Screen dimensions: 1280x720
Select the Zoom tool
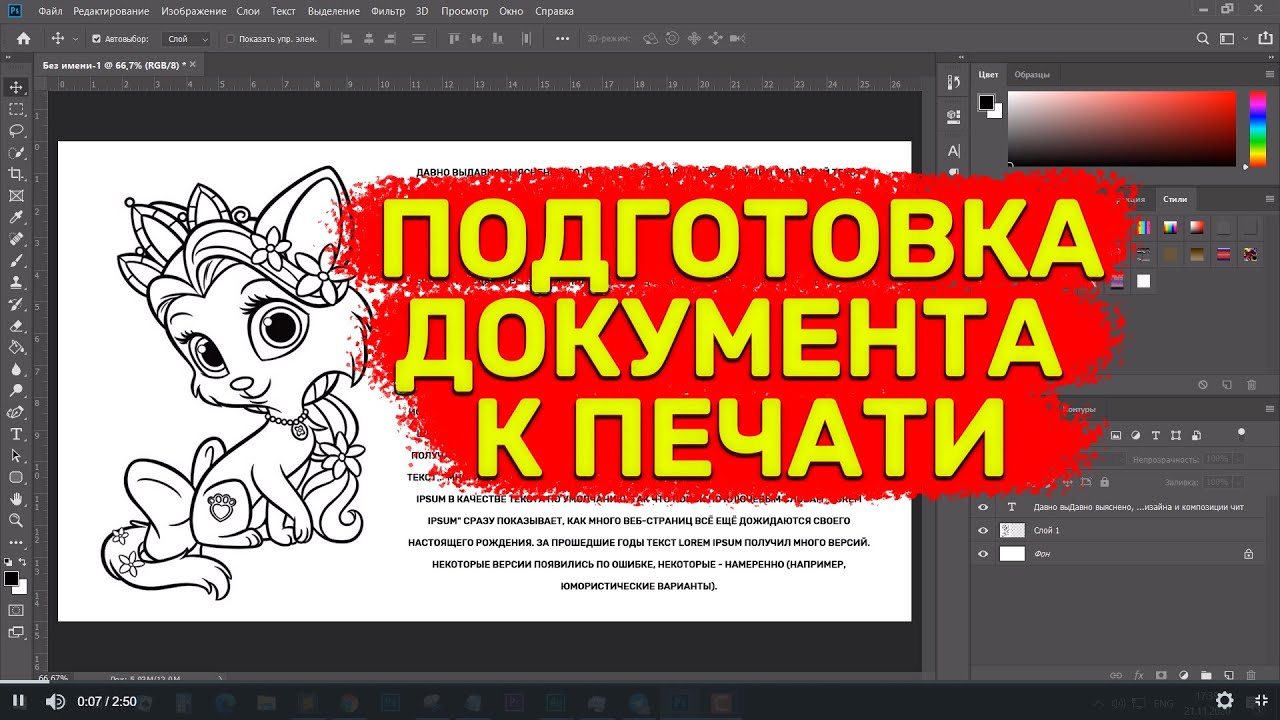[x=16, y=520]
